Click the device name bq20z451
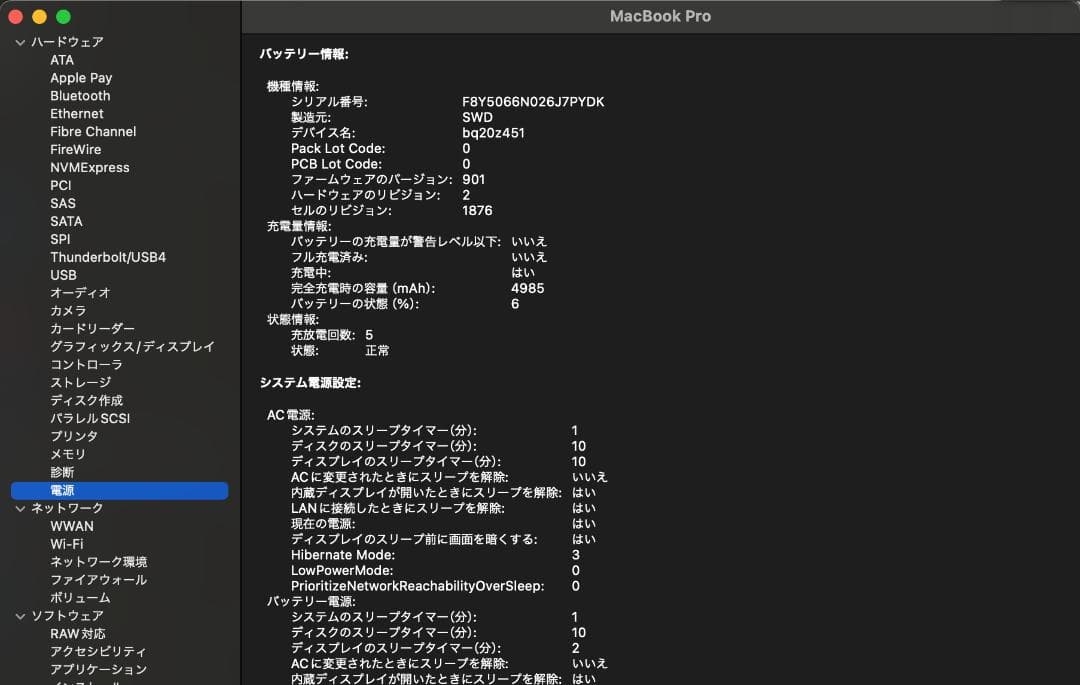The image size is (1080, 685). (493, 133)
